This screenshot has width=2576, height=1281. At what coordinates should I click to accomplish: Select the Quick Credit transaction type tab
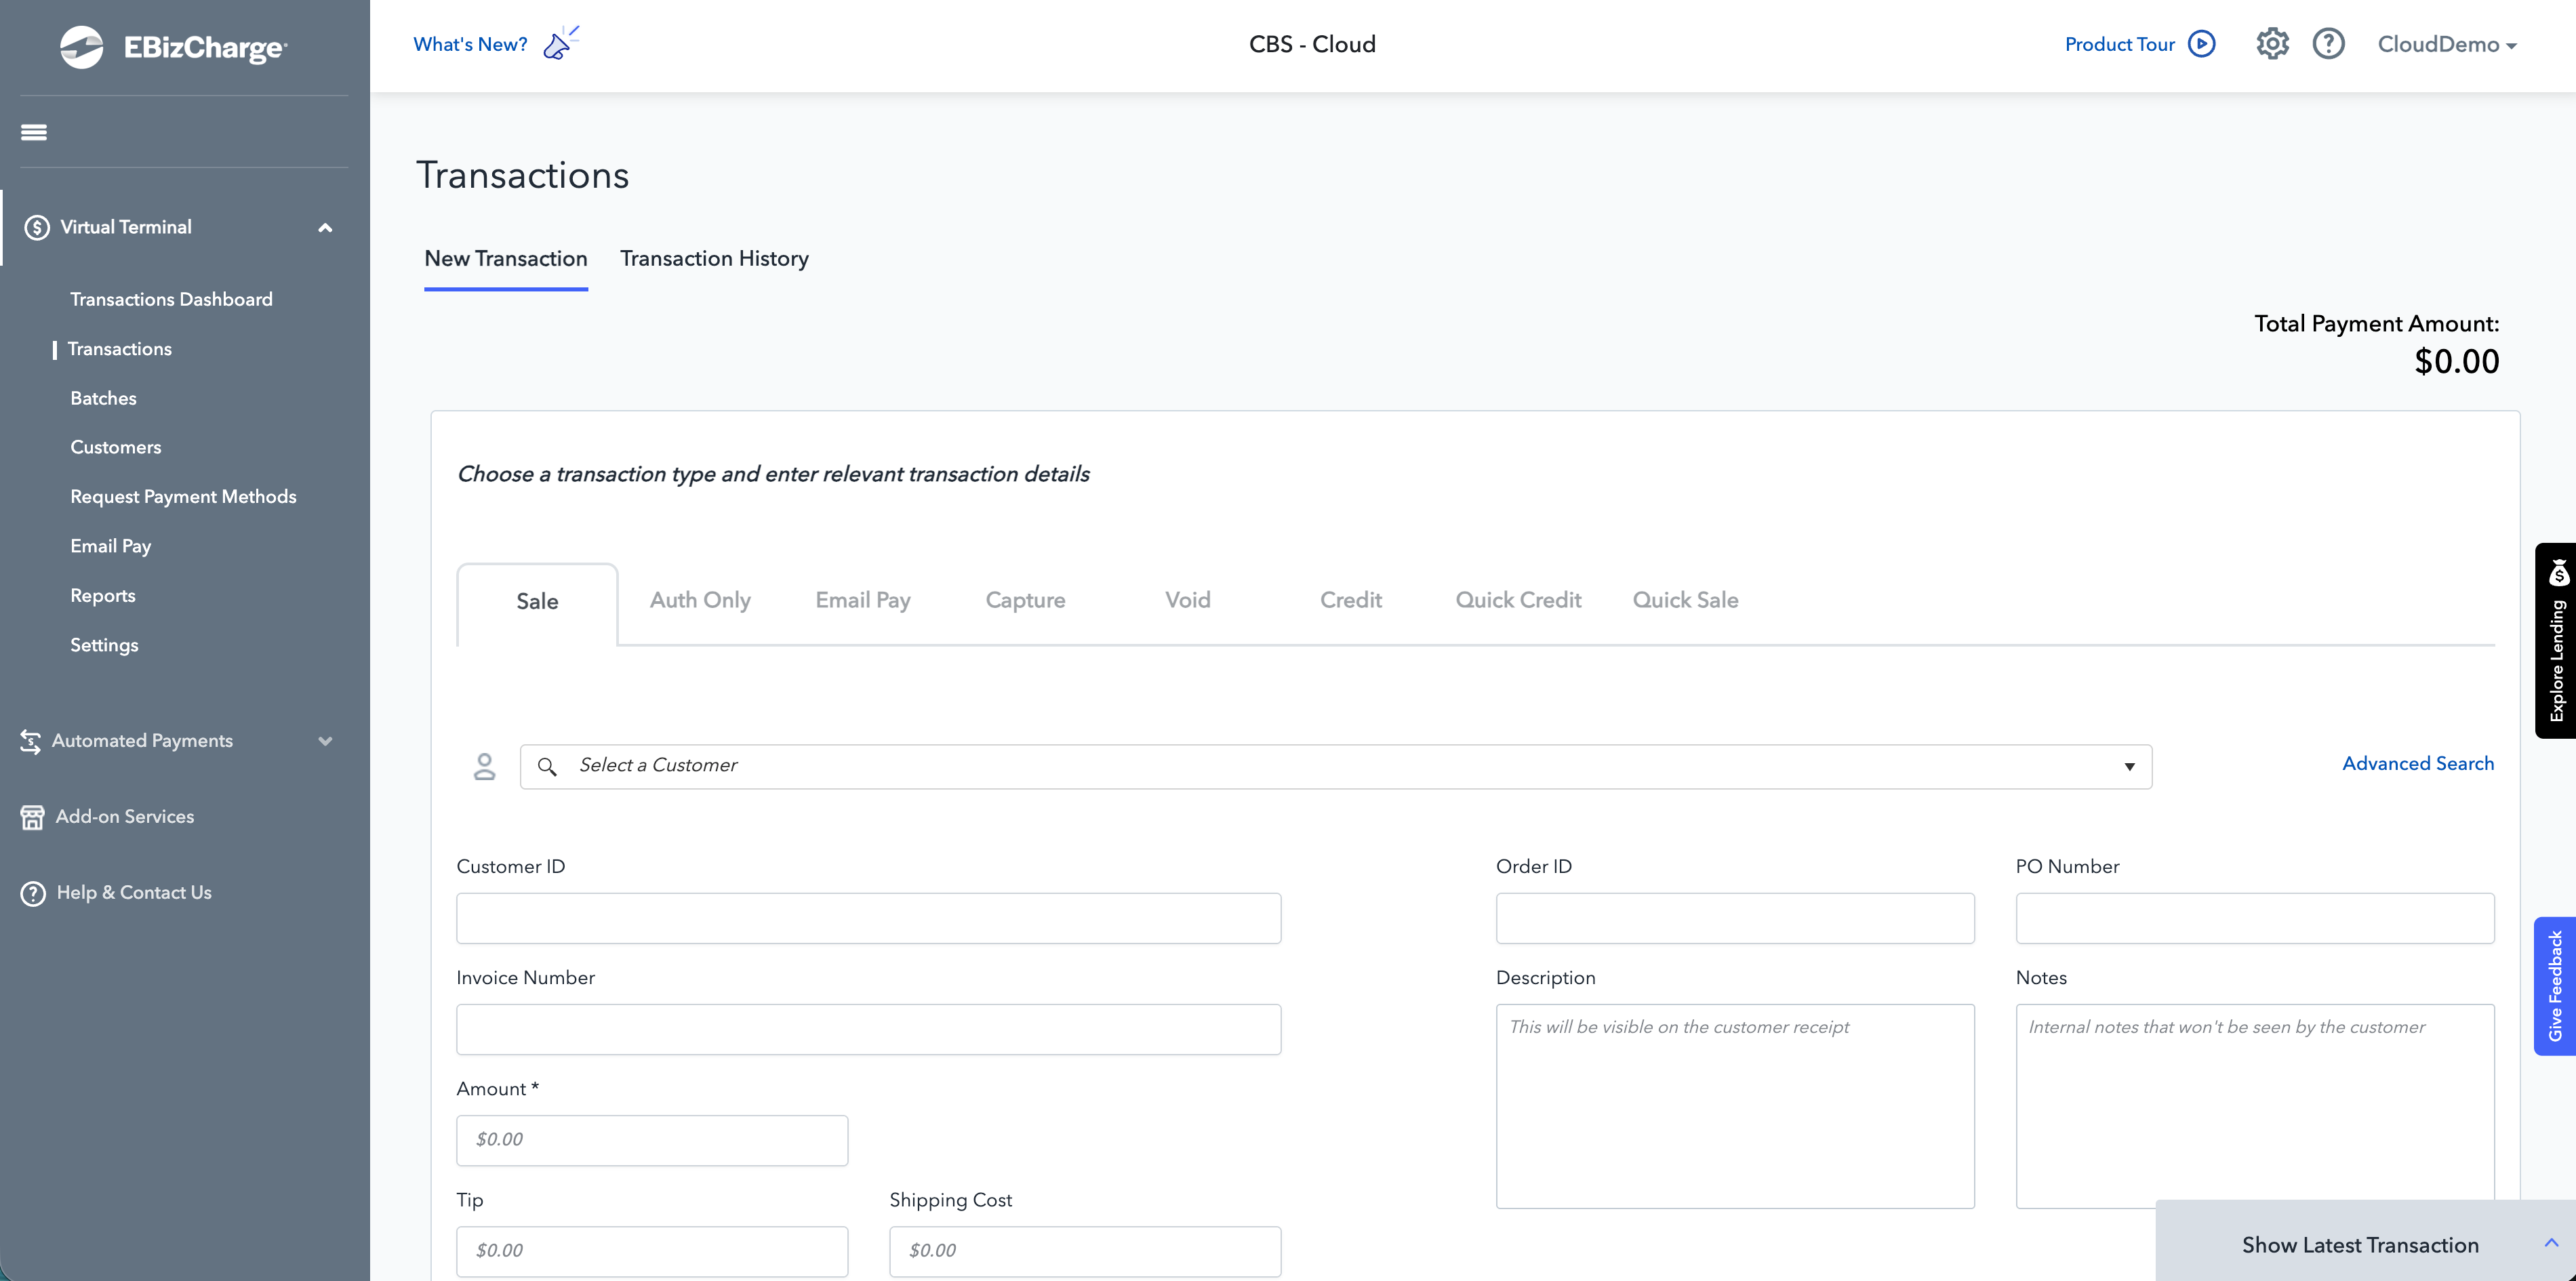point(1518,600)
